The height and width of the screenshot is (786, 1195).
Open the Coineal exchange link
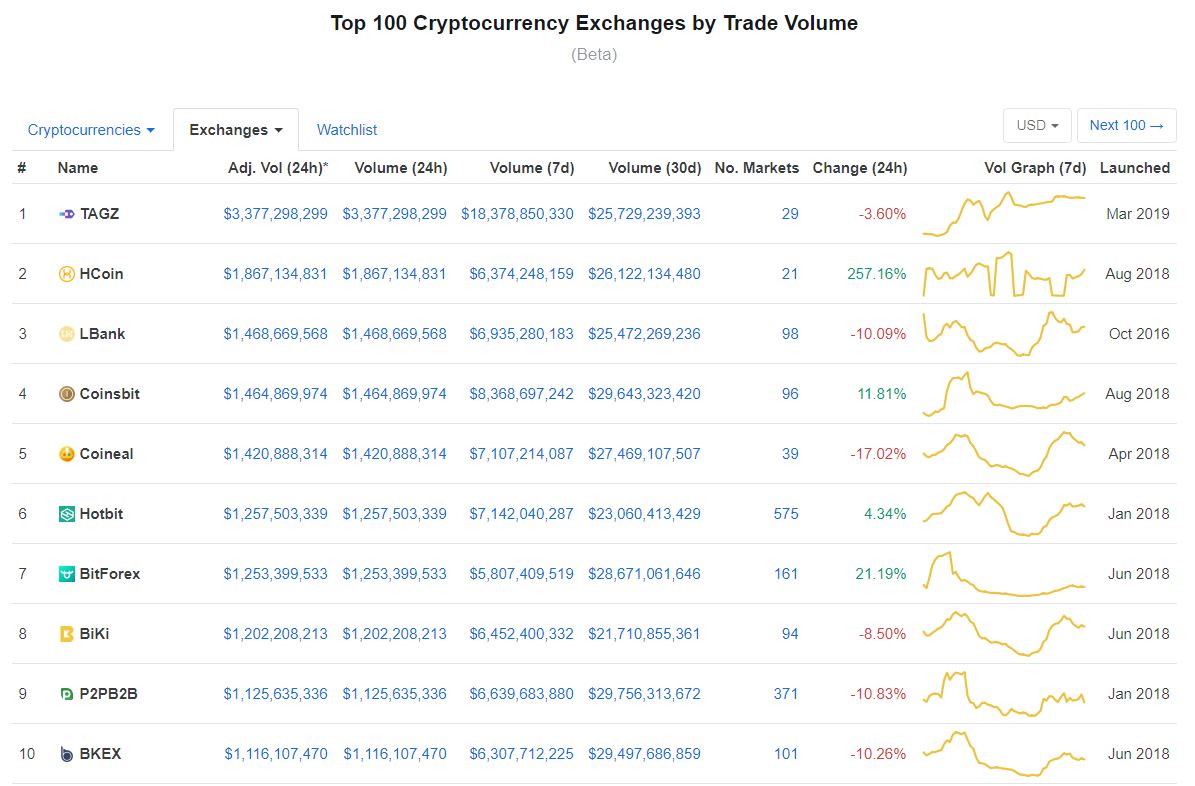click(x=107, y=454)
